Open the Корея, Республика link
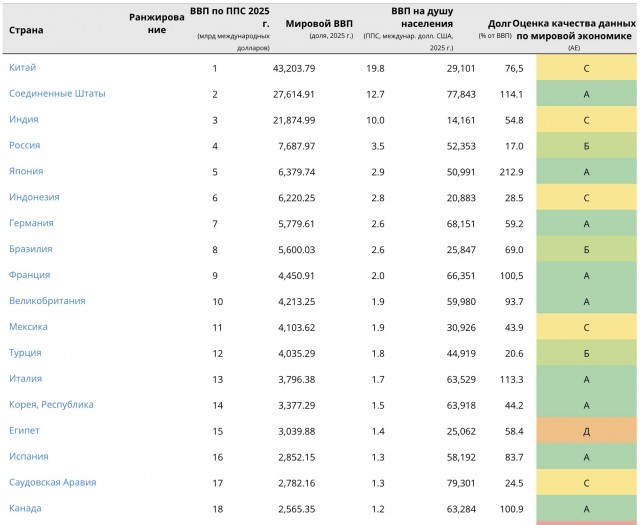 tap(51, 405)
